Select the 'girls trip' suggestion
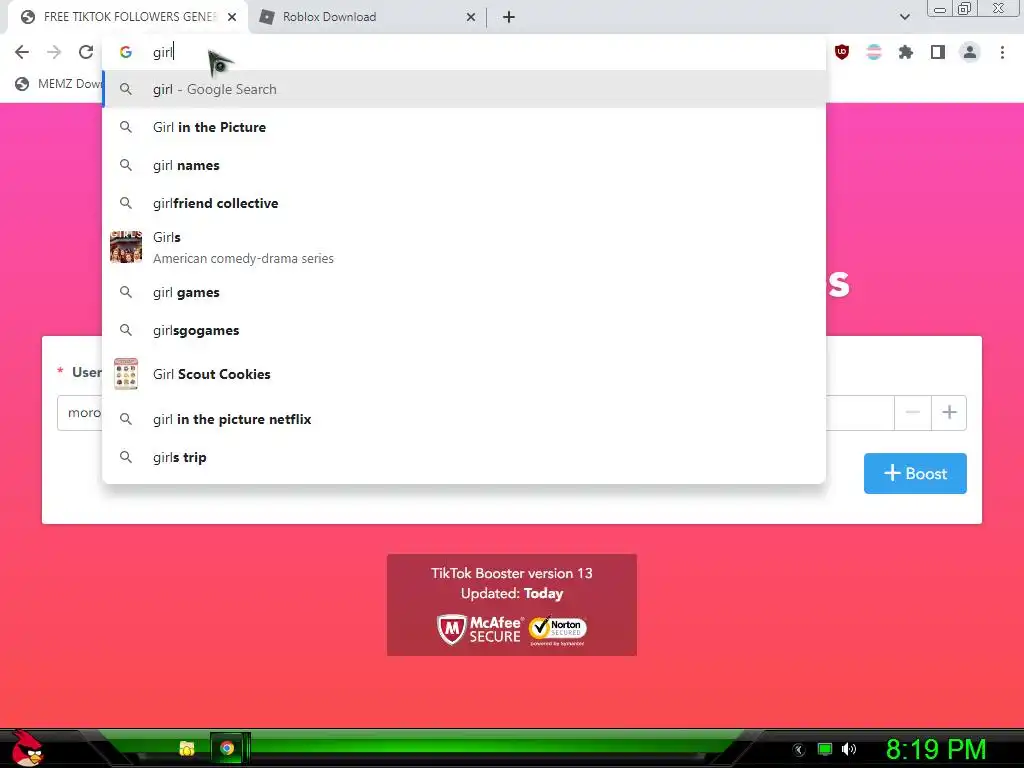 (x=464, y=457)
